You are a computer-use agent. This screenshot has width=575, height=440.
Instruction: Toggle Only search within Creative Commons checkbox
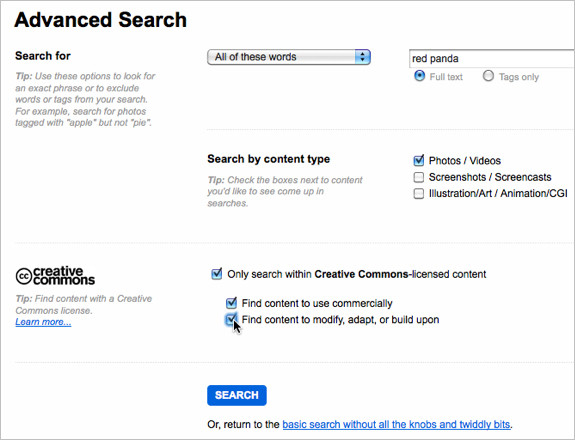tap(217, 274)
